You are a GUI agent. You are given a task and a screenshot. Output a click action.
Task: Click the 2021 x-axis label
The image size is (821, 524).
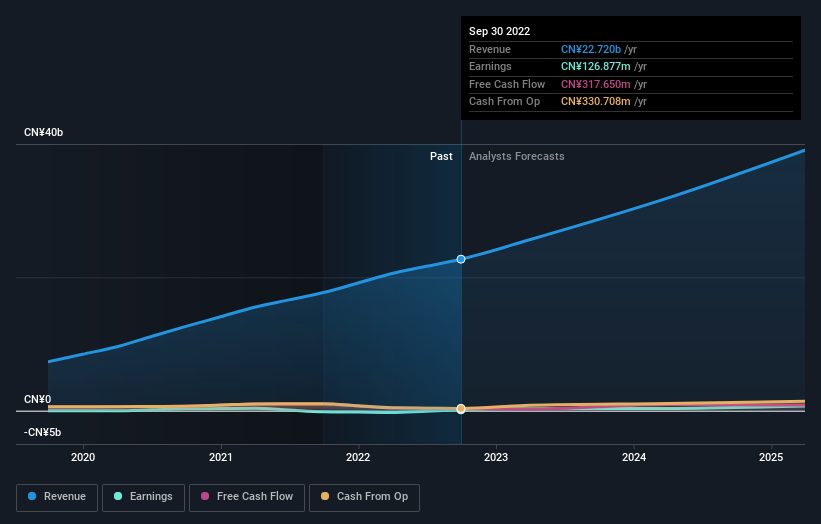[221, 457]
